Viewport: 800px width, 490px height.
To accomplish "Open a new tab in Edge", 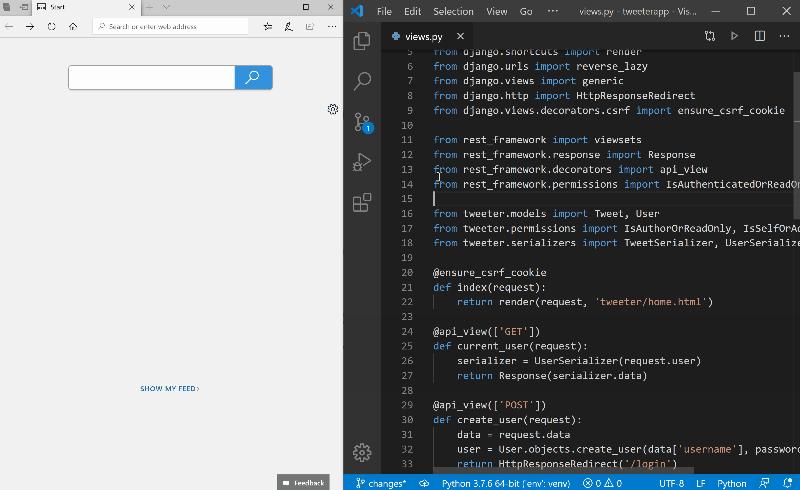I will (149, 7).
